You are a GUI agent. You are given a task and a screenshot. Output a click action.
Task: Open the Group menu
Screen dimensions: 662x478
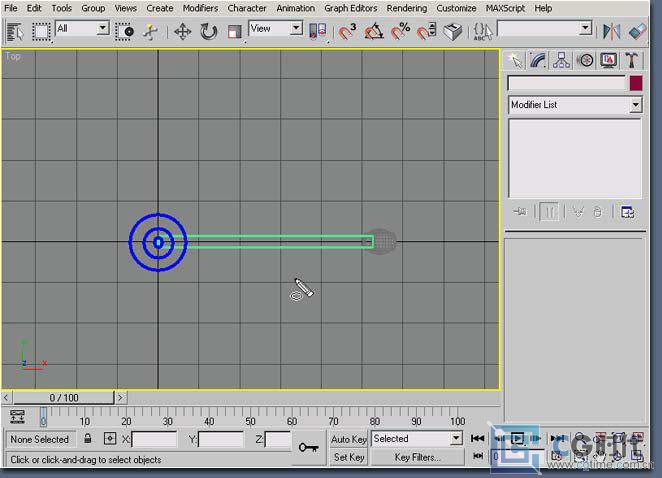(x=93, y=8)
